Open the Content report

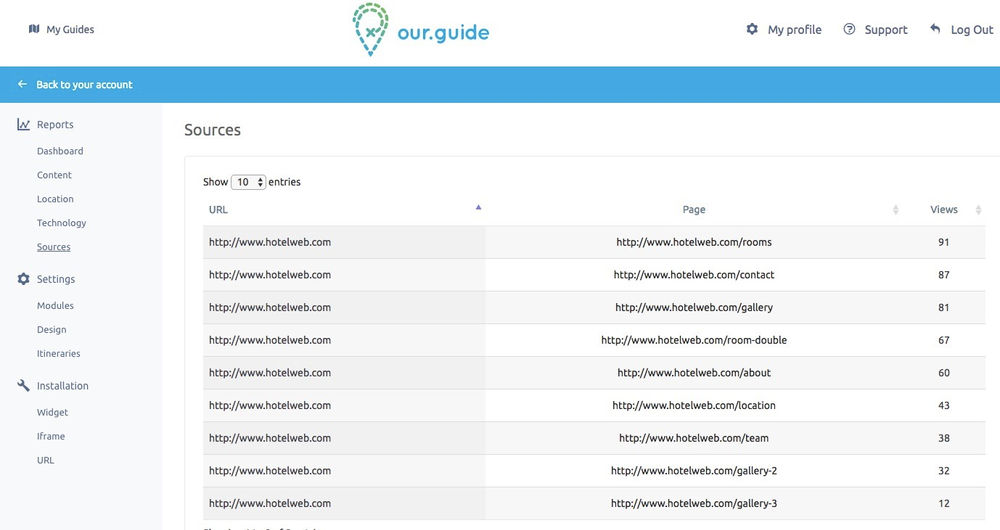click(x=54, y=175)
